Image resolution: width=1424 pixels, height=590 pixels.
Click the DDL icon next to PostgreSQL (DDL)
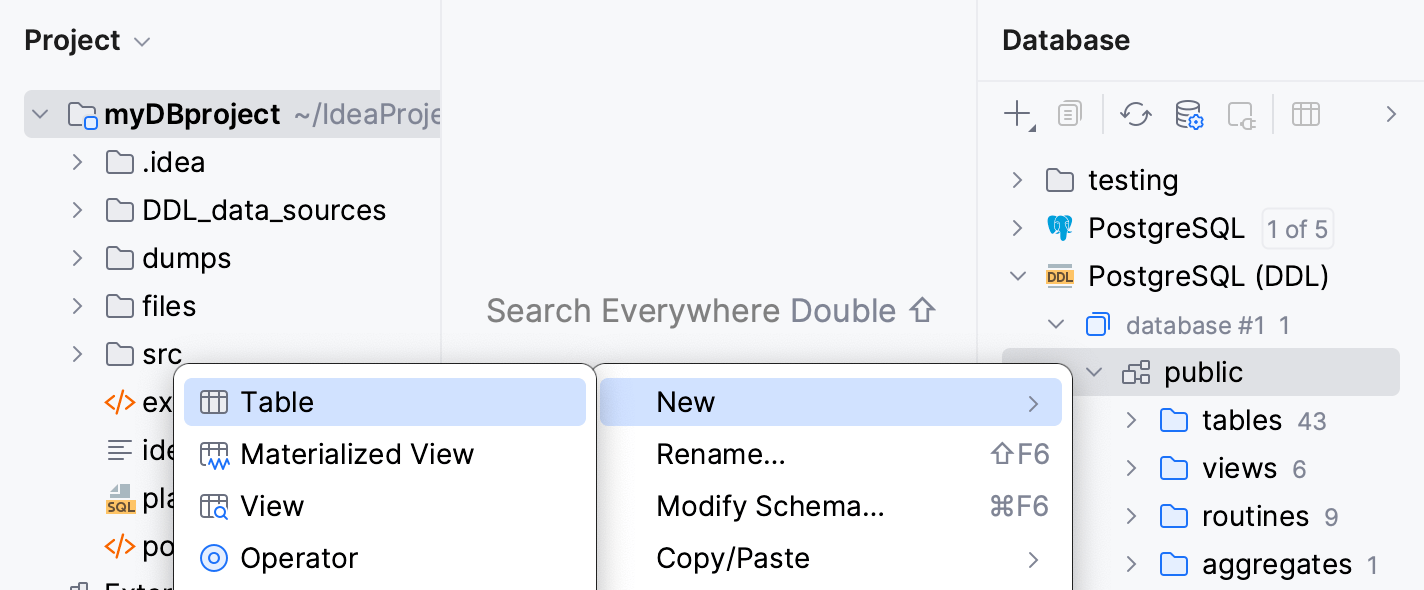1060,276
